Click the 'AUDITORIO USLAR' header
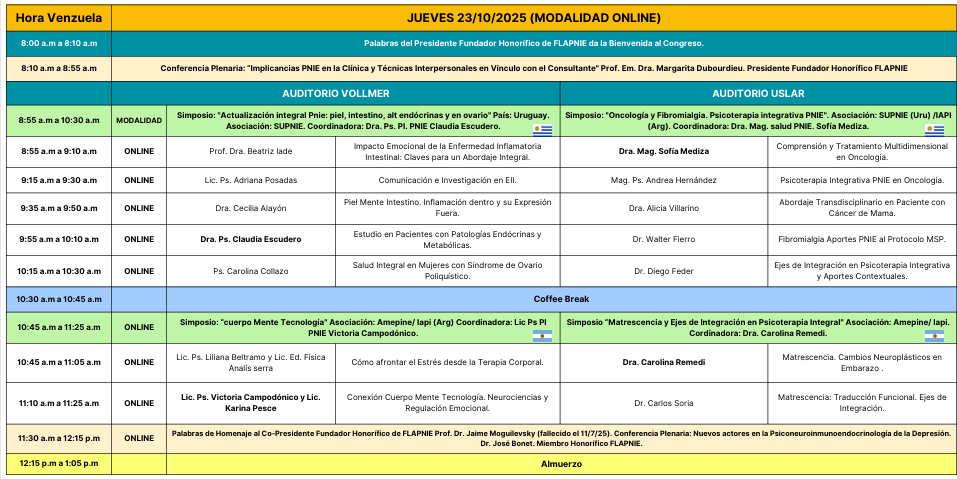Image resolution: width=957 pixels, height=479 pixels. click(758, 93)
